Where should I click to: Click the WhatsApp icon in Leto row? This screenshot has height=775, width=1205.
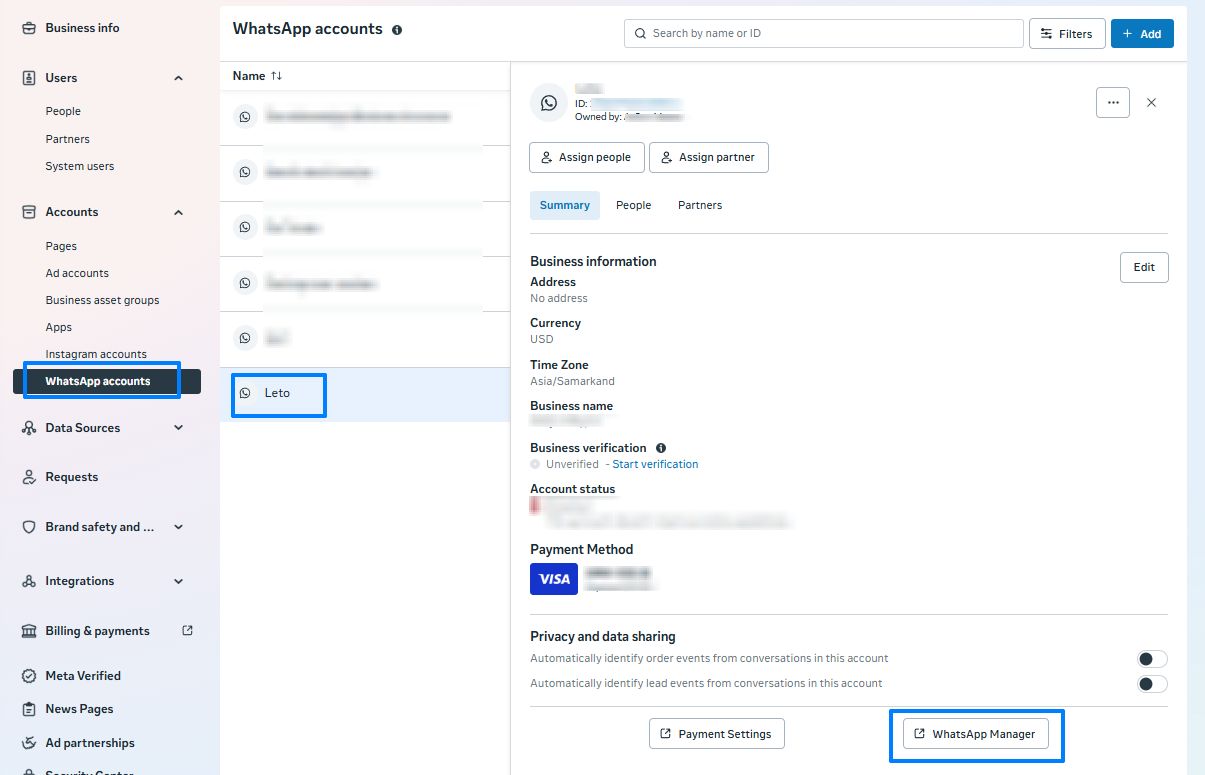245,393
